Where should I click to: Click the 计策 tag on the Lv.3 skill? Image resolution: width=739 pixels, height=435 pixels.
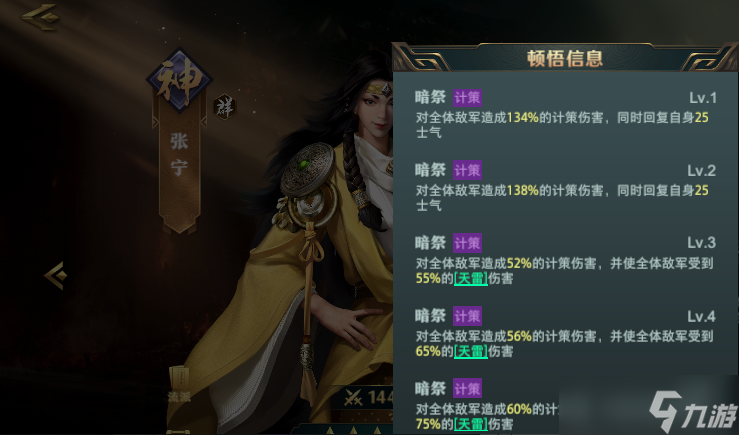click(x=467, y=243)
